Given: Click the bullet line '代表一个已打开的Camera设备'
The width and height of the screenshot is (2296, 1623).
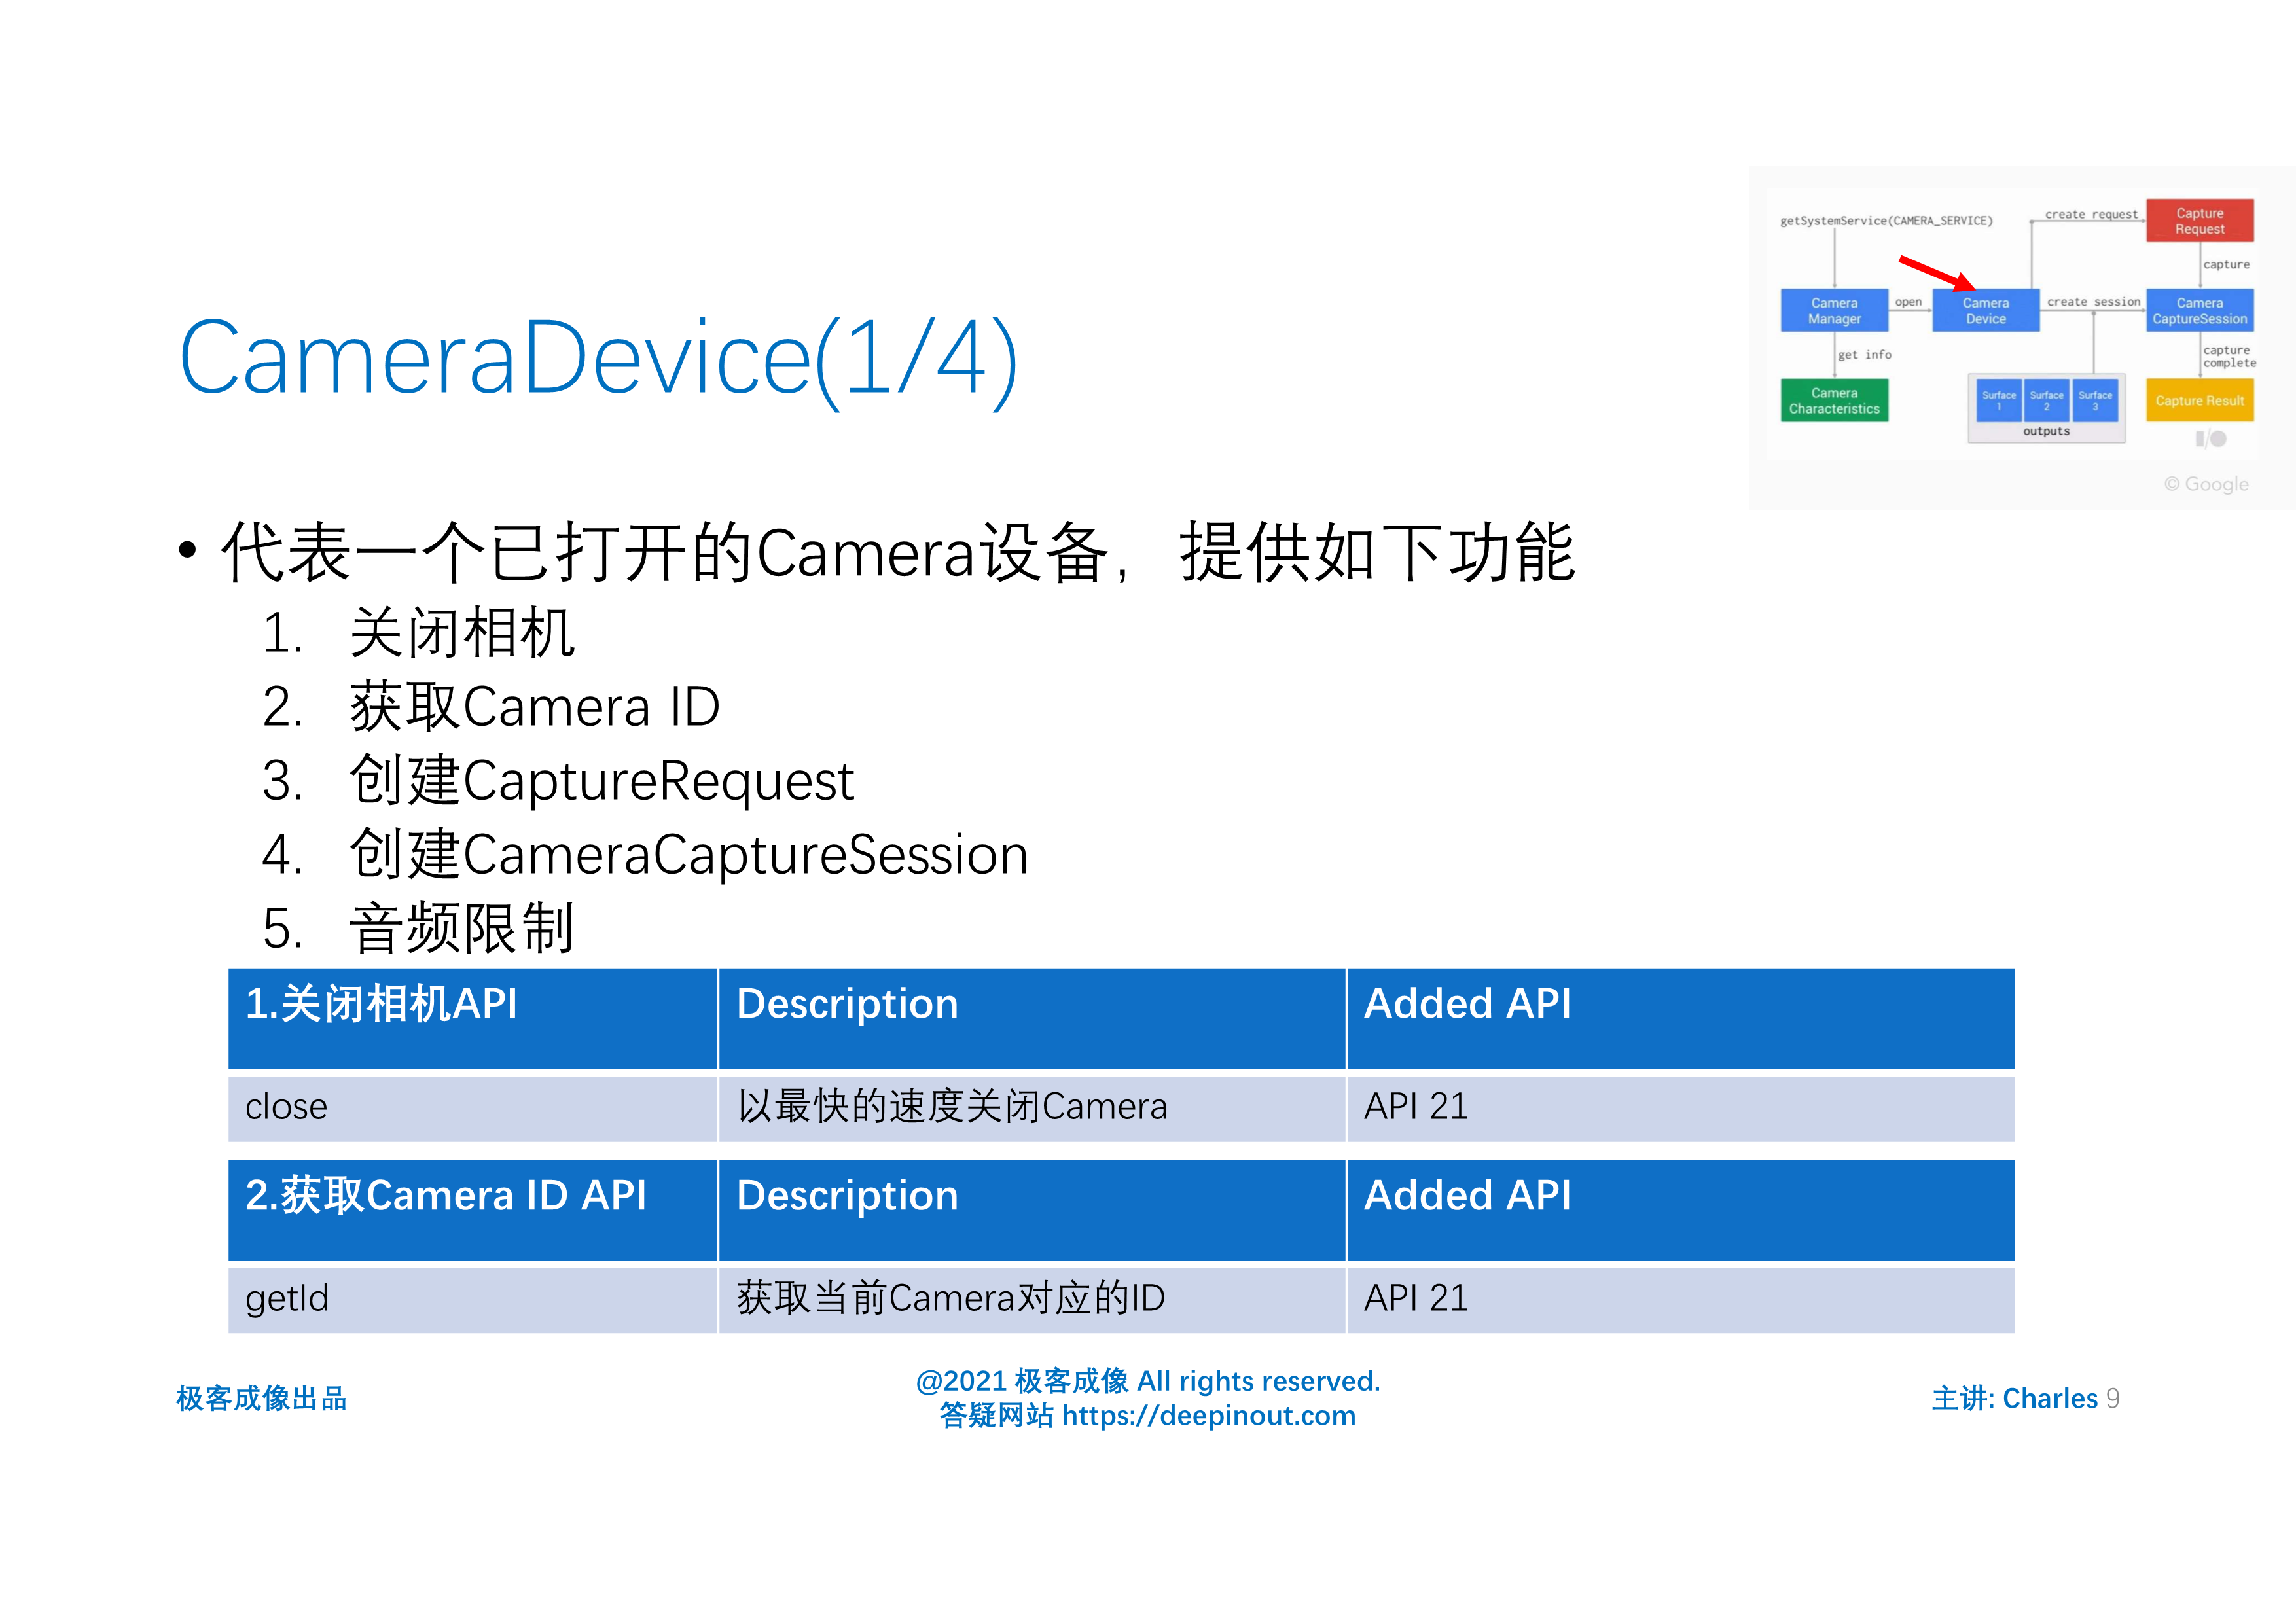Looking at the screenshot, I should (x=897, y=552).
